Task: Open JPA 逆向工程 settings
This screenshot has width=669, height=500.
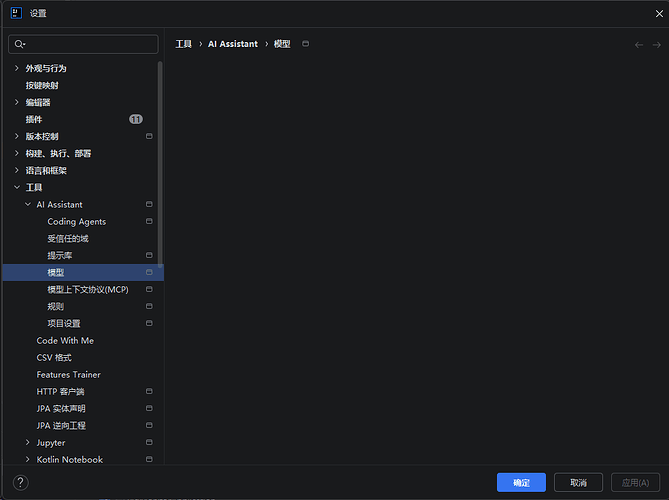Action: coord(61,426)
